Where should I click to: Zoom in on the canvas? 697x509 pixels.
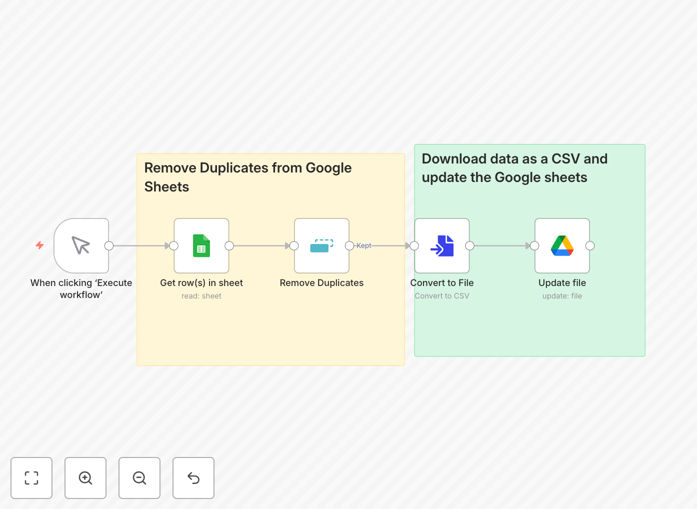(85, 478)
